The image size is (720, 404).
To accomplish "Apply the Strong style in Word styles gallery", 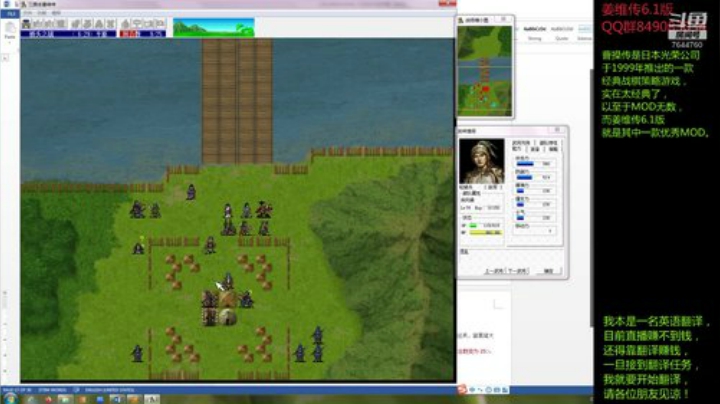I will pos(534,33).
